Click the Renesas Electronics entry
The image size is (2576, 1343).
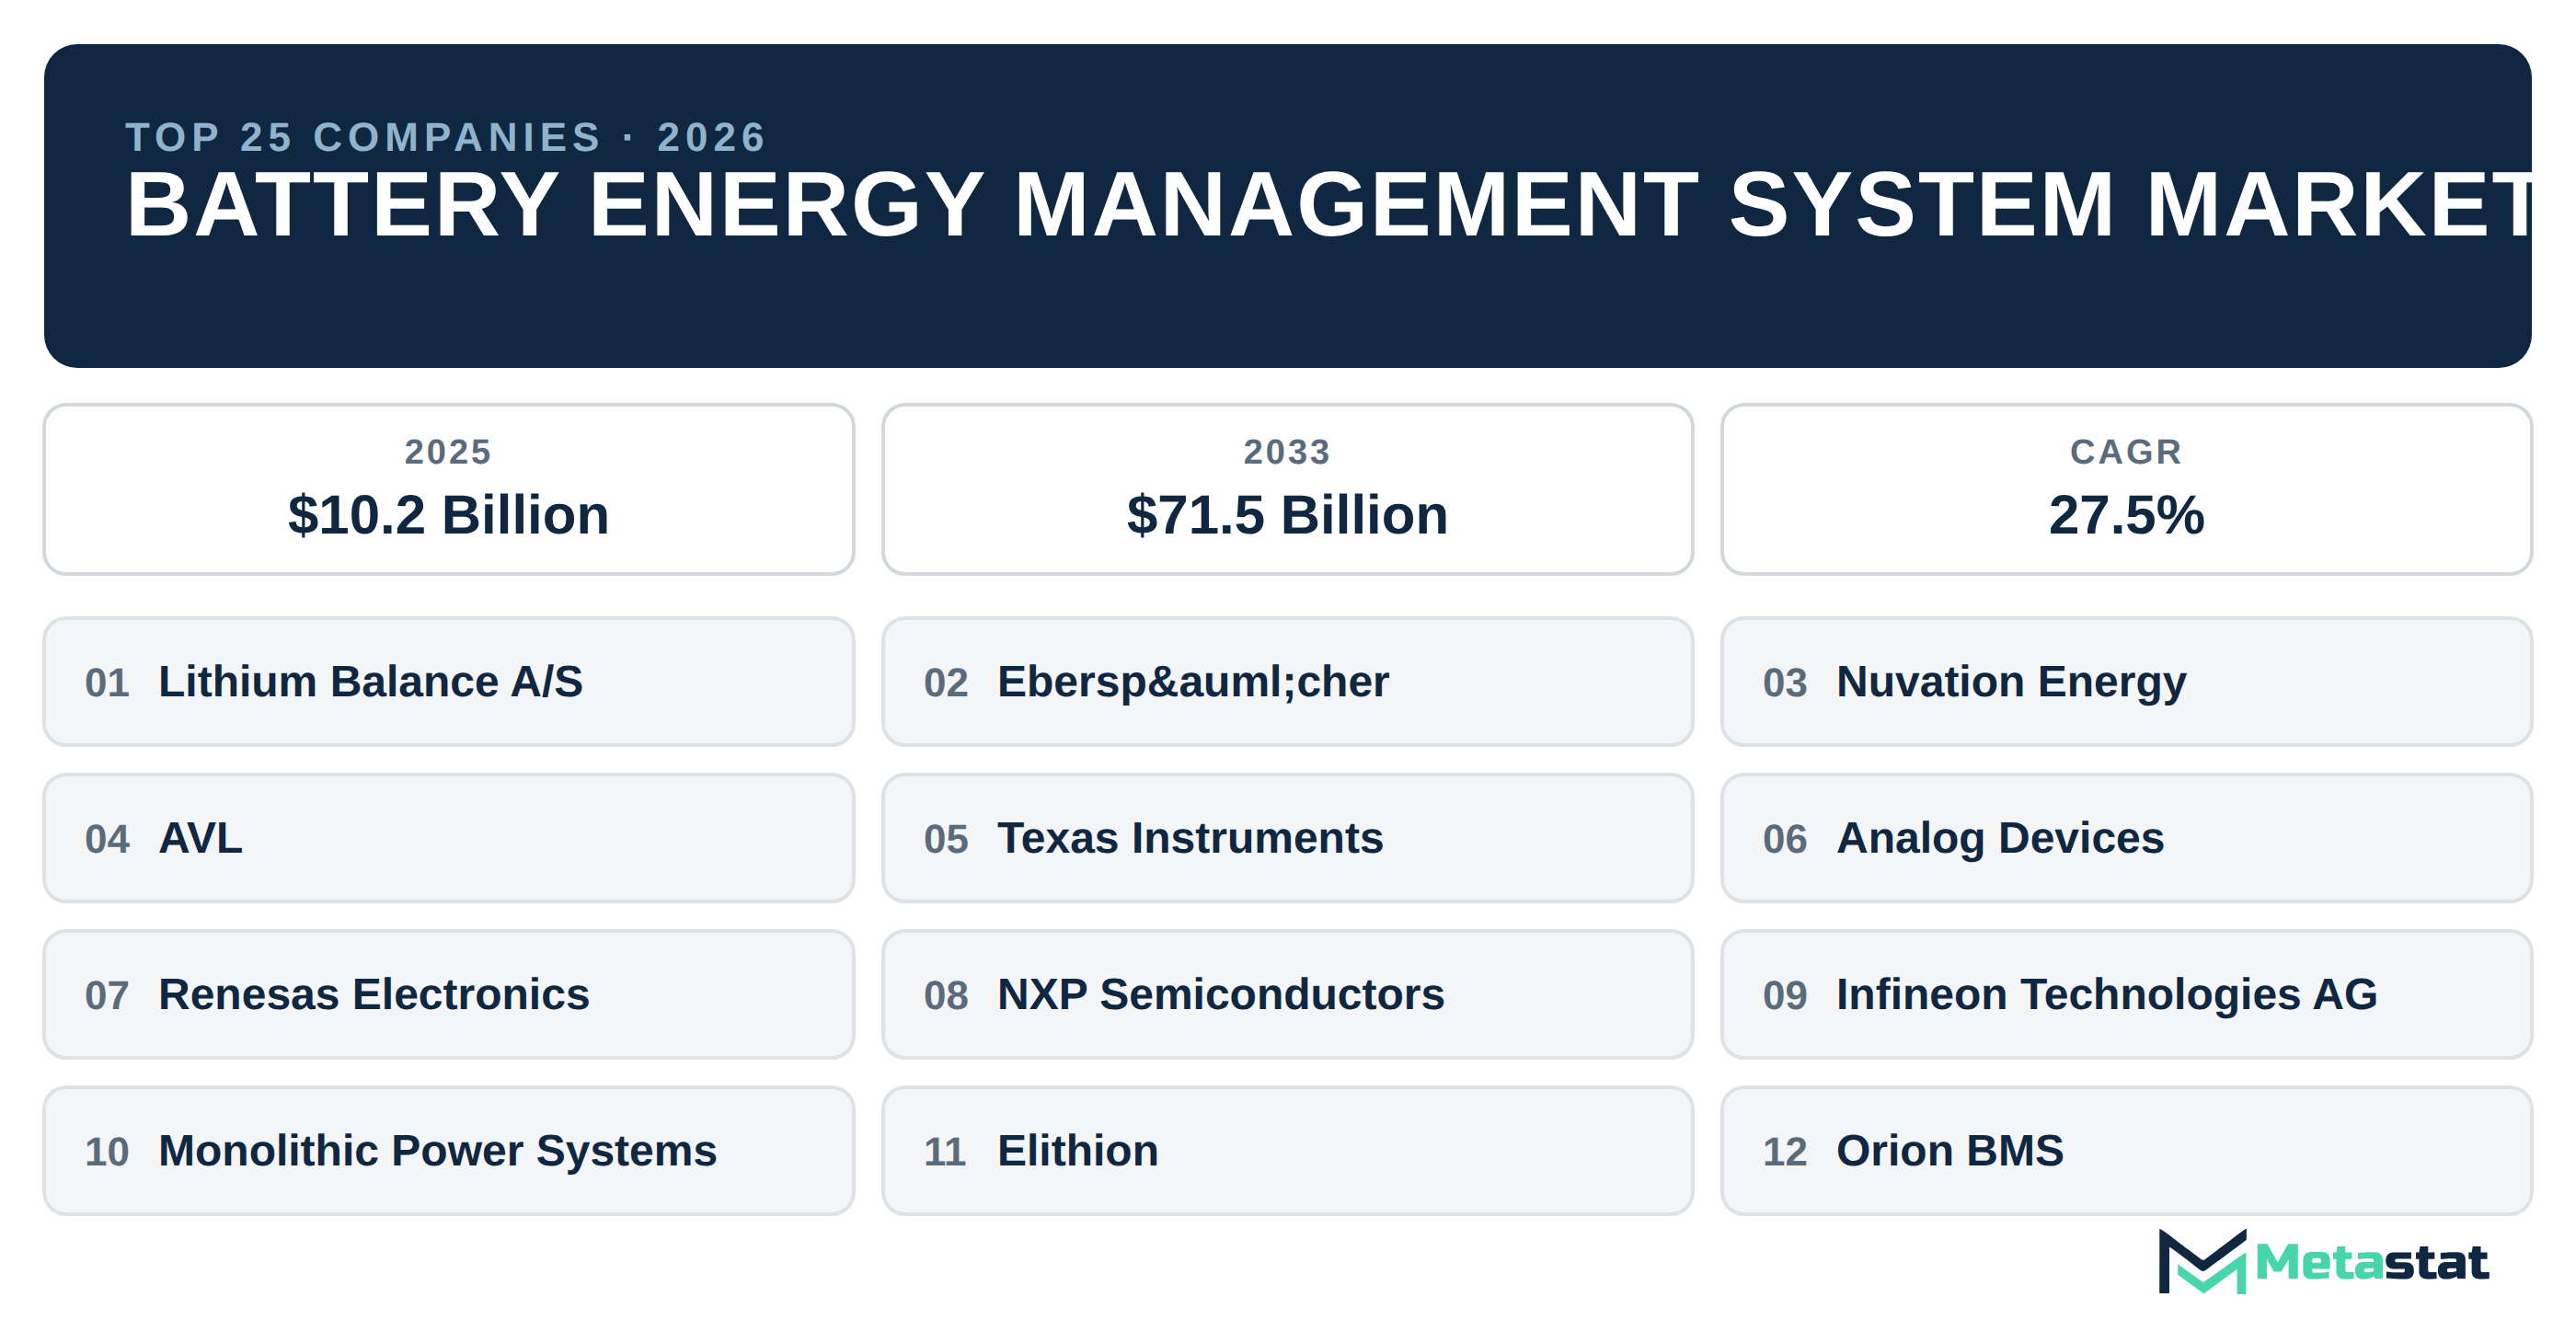(x=449, y=995)
